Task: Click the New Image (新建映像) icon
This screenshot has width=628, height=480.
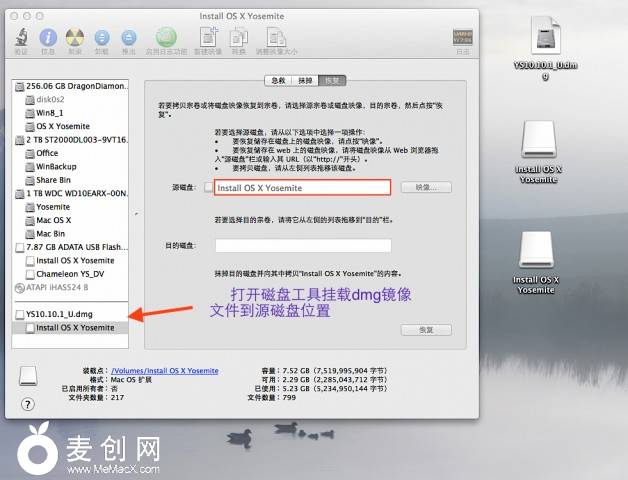Action: pos(207,38)
